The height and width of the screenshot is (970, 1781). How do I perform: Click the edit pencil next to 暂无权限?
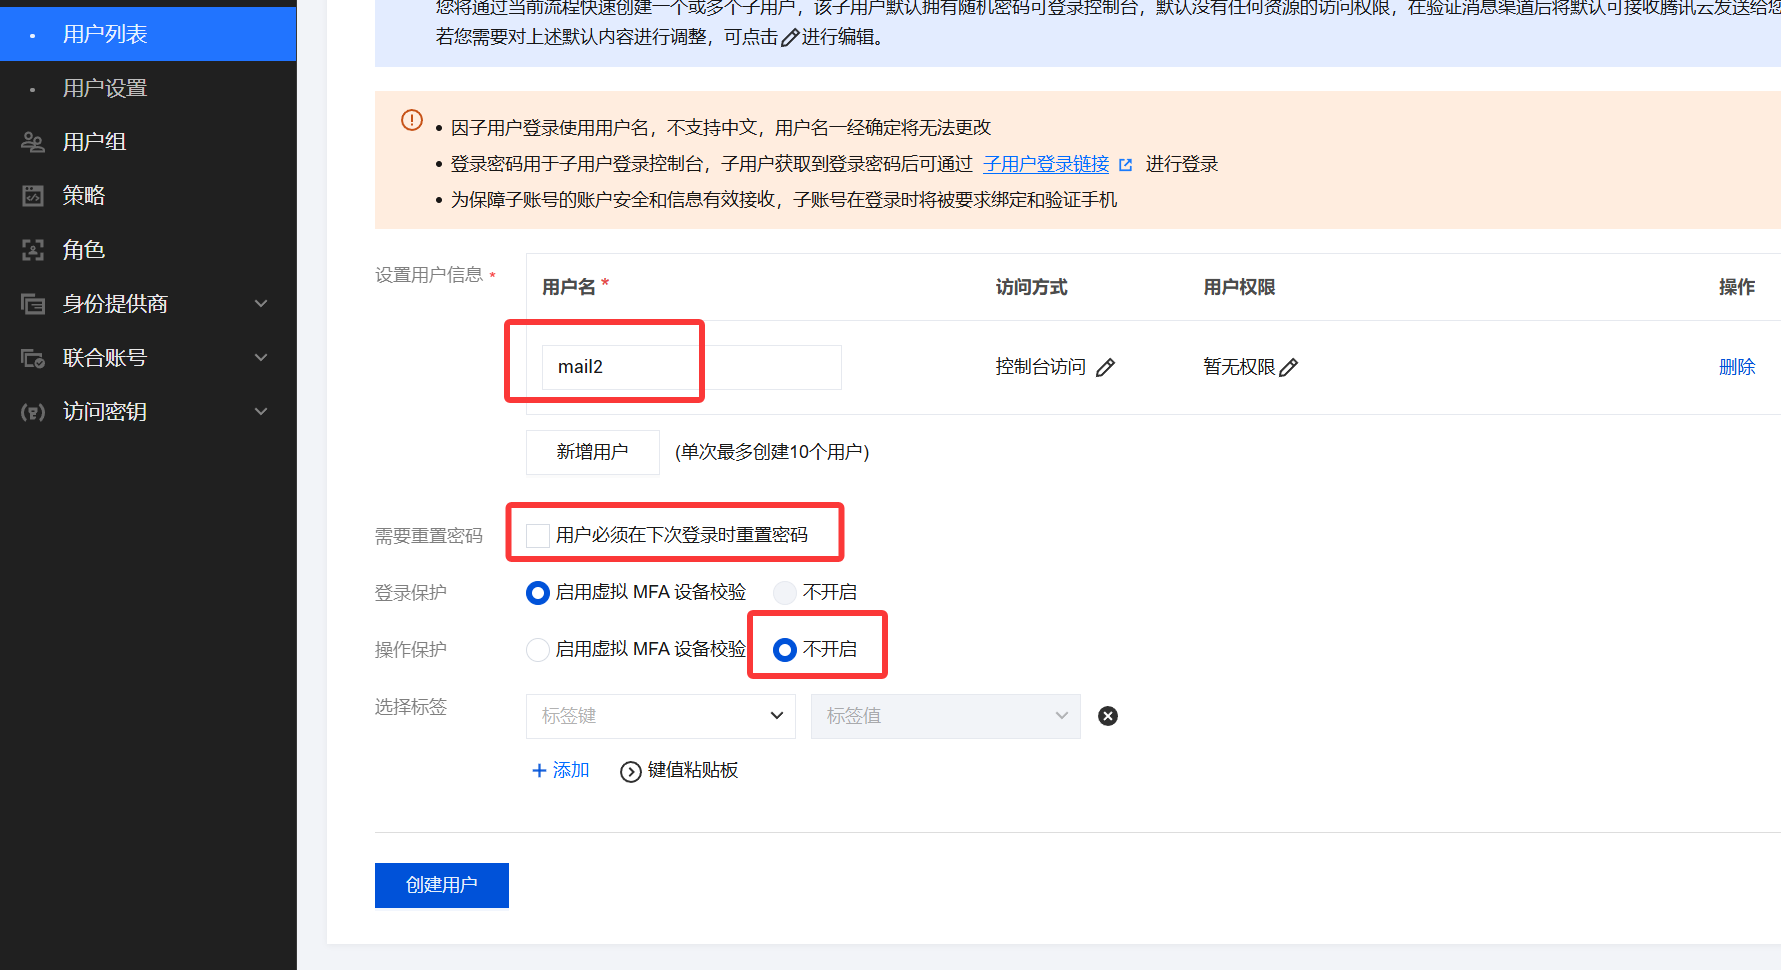(x=1289, y=368)
